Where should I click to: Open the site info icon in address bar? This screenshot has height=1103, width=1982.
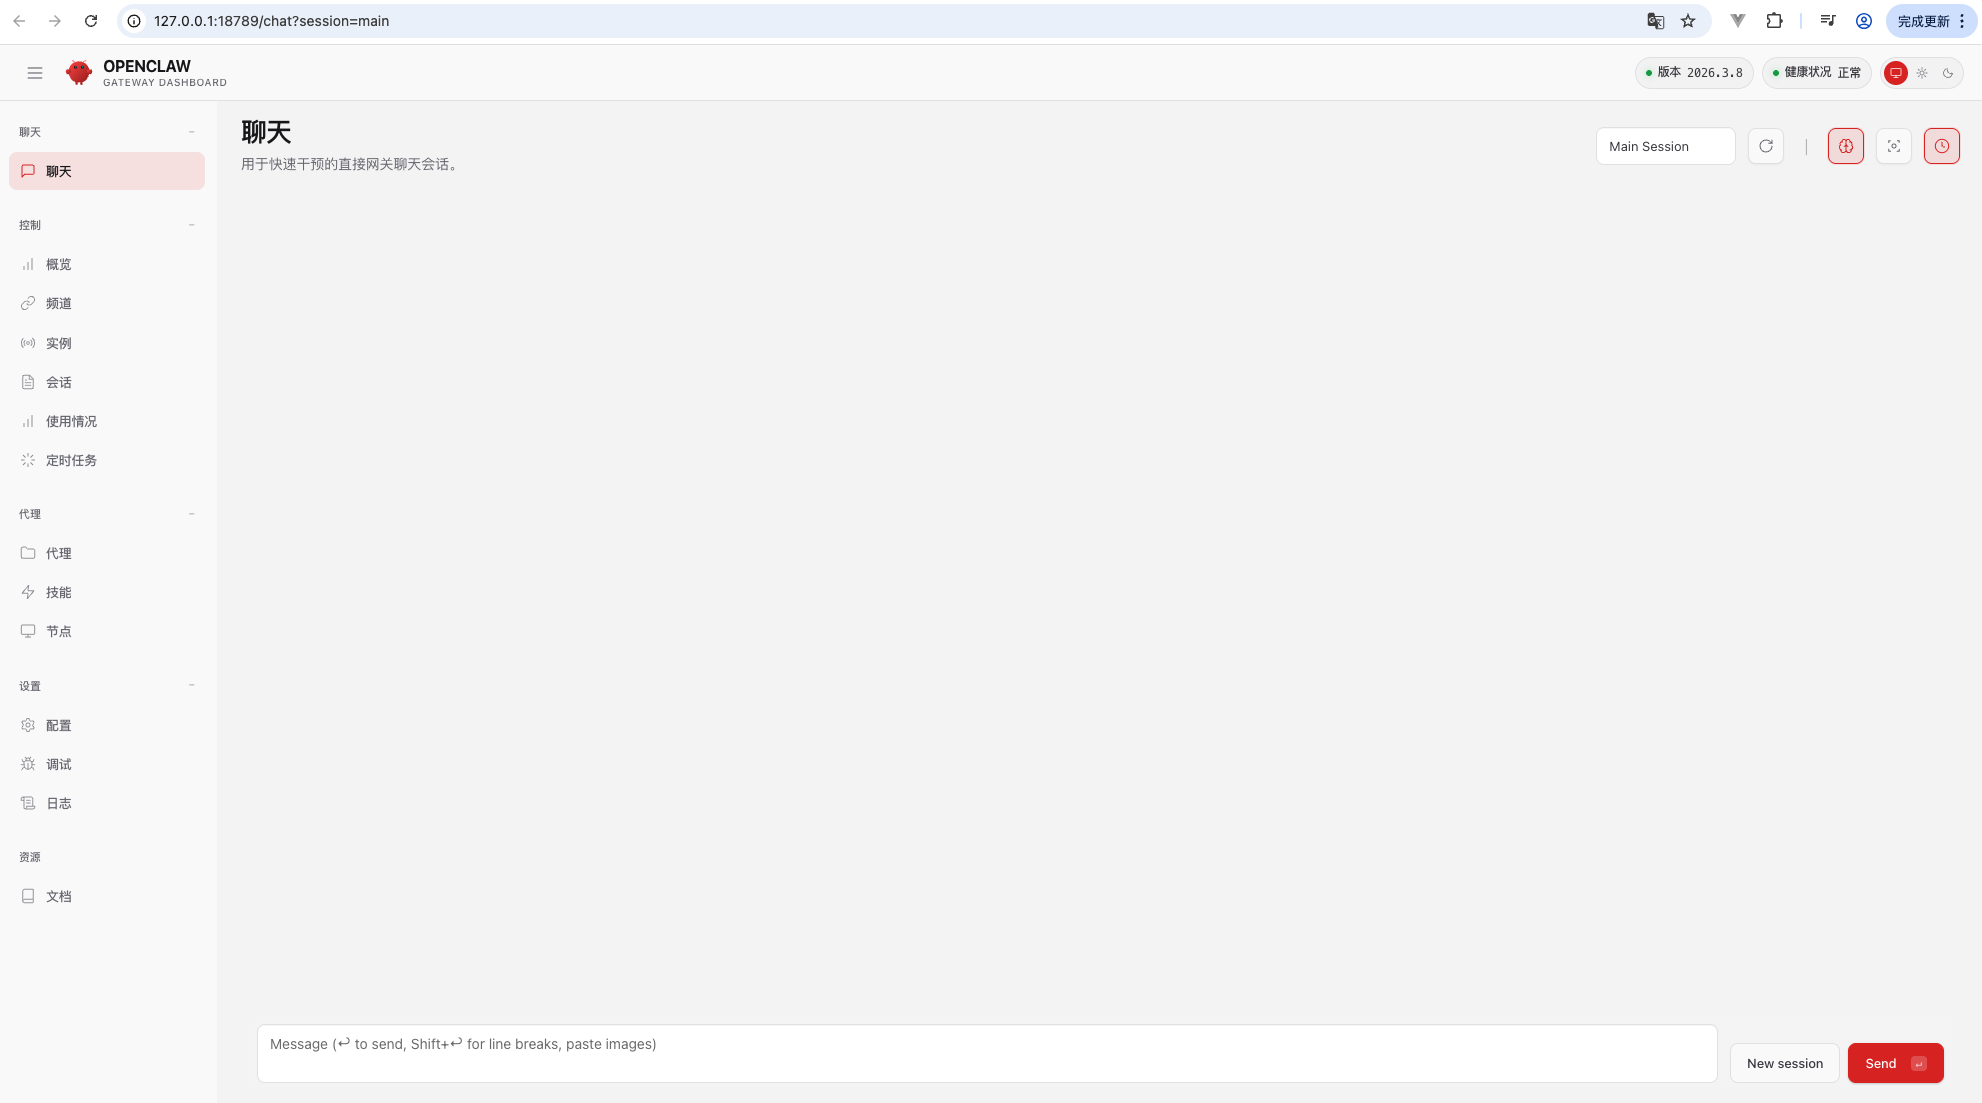click(x=134, y=21)
